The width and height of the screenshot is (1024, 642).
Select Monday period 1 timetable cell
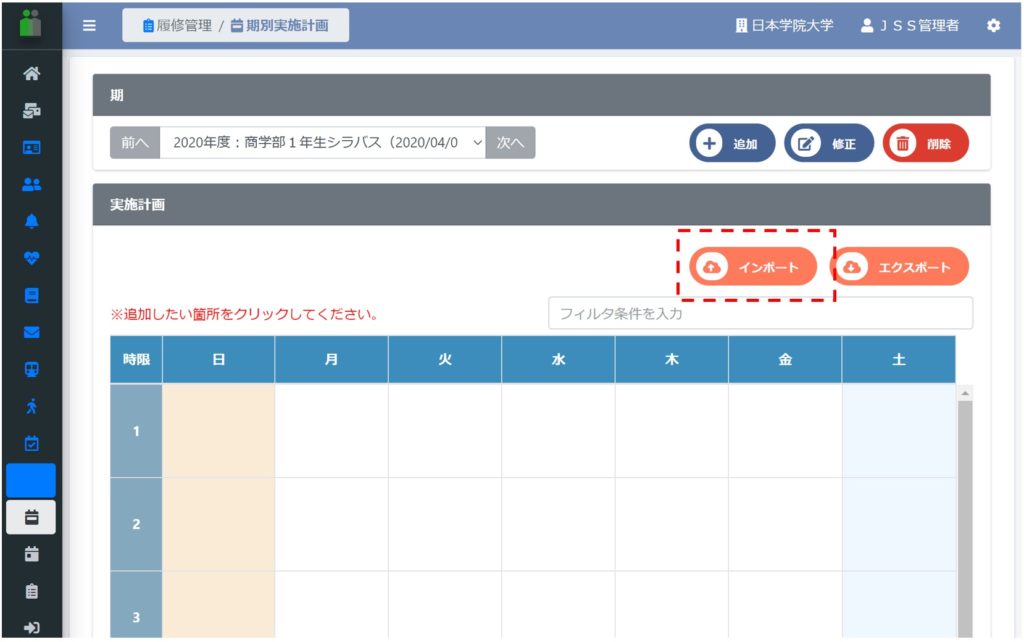pyautogui.click(x=332, y=431)
